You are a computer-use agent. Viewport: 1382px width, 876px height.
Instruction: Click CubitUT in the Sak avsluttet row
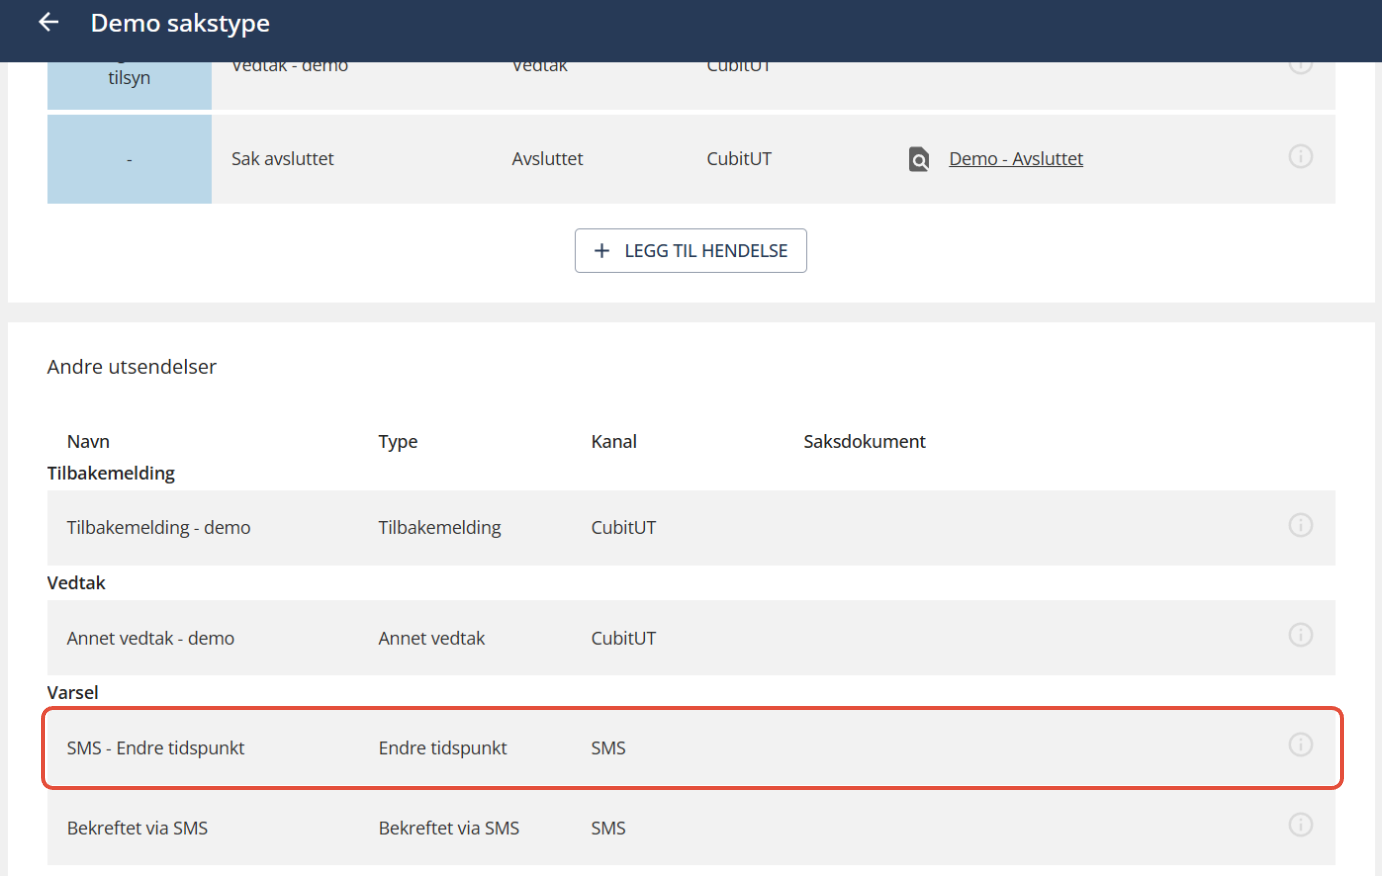739,159
